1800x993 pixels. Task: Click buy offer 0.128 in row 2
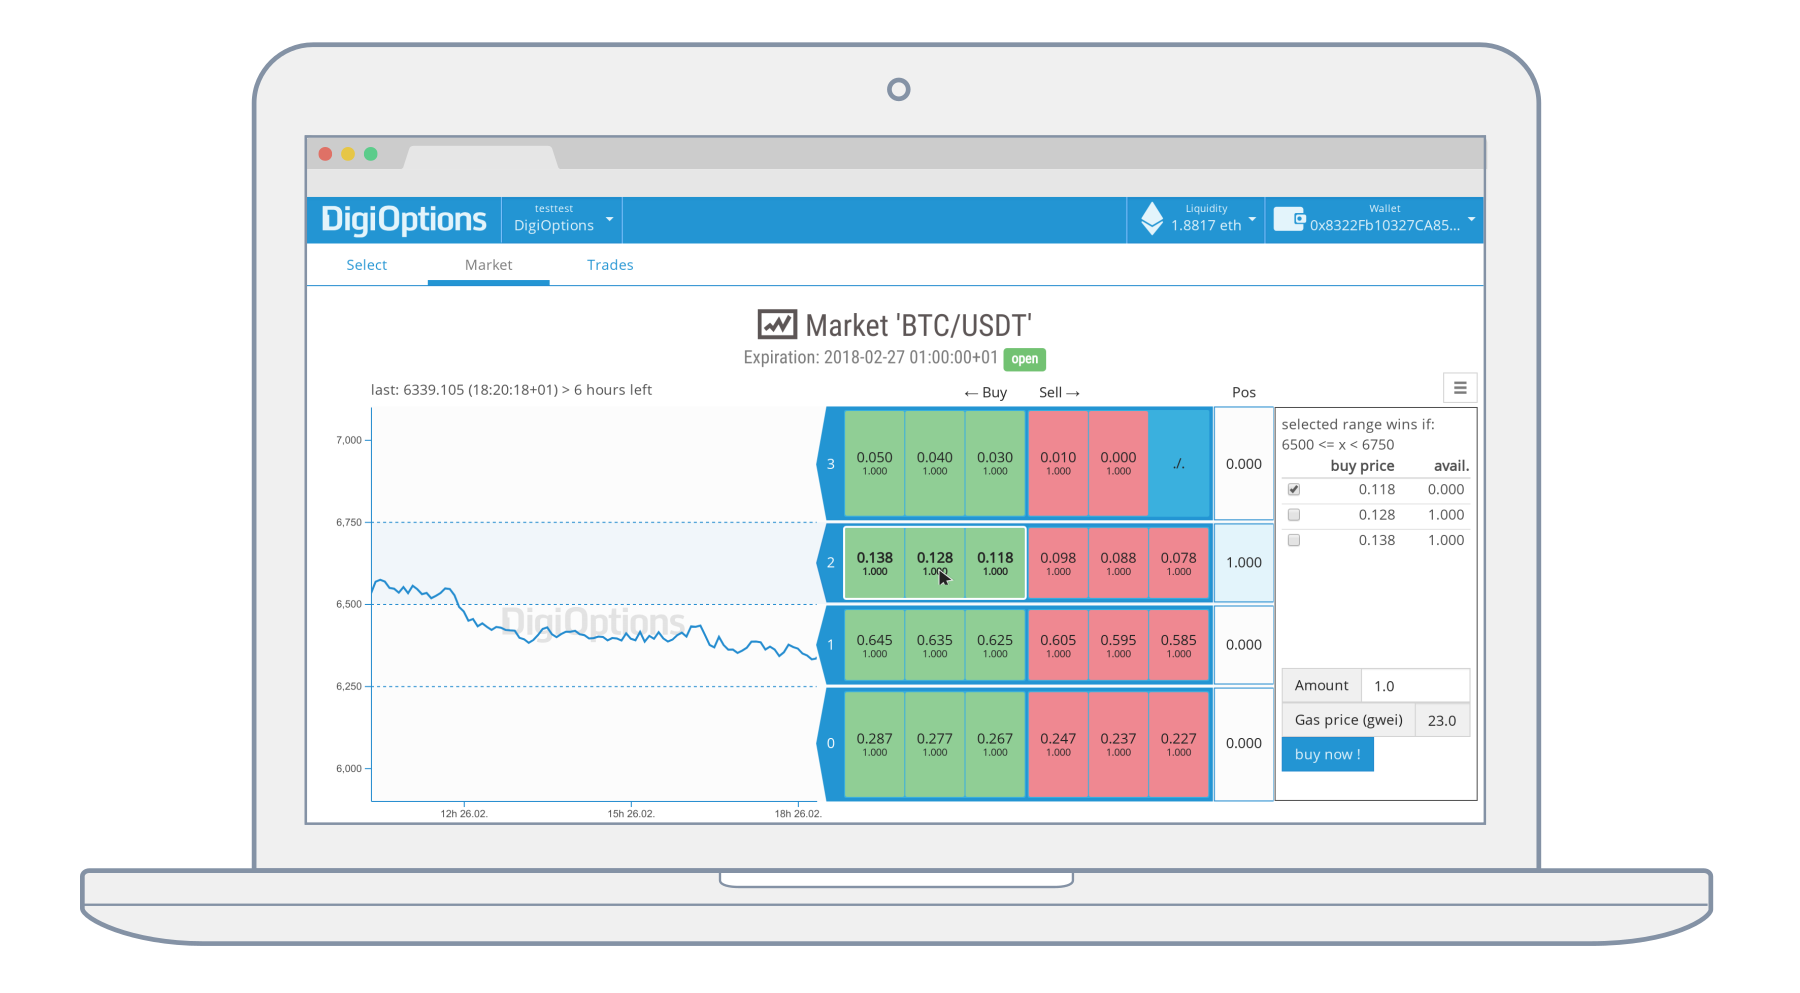pyautogui.click(x=934, y=563)
